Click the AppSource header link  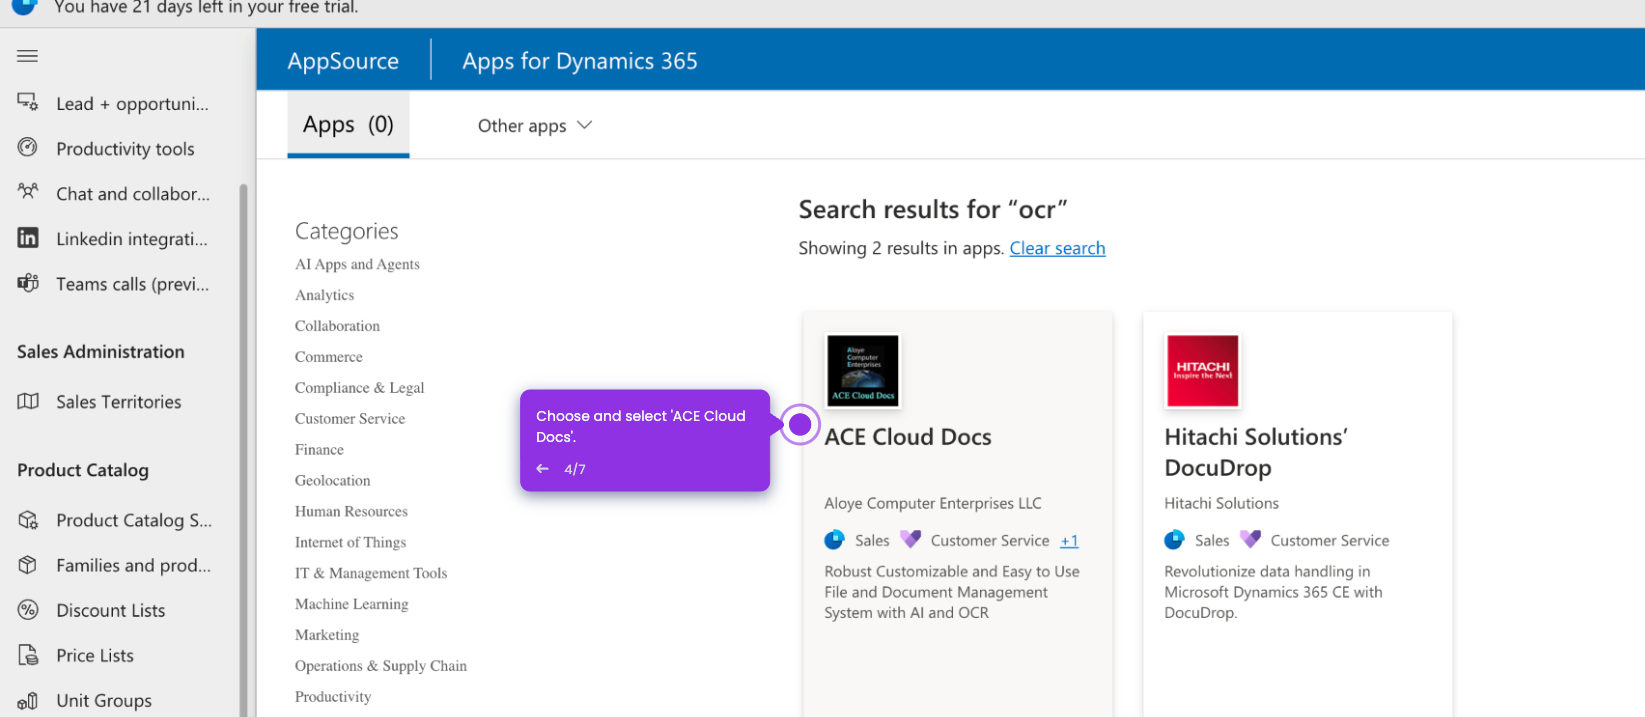343,61
